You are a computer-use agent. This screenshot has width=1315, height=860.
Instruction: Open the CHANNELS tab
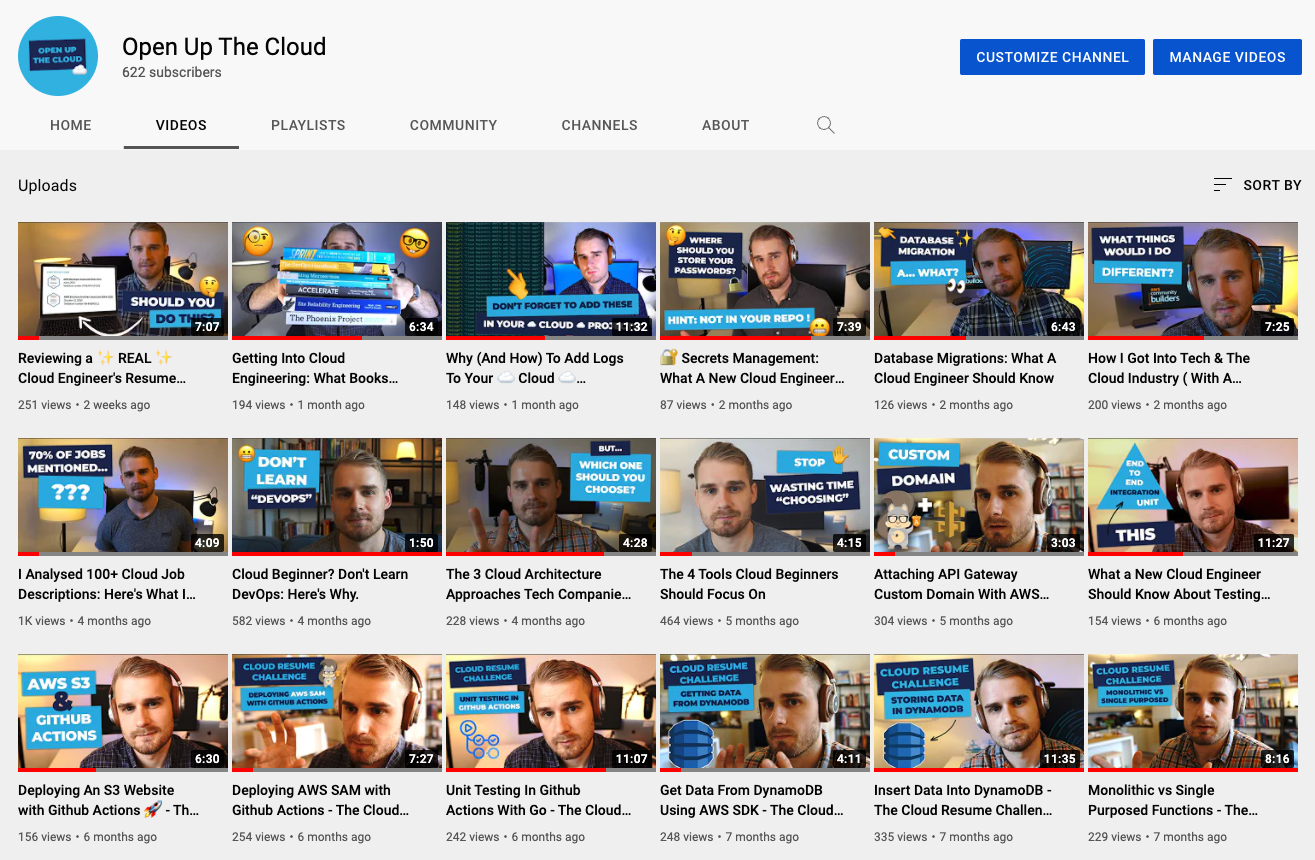pos(599,124)
